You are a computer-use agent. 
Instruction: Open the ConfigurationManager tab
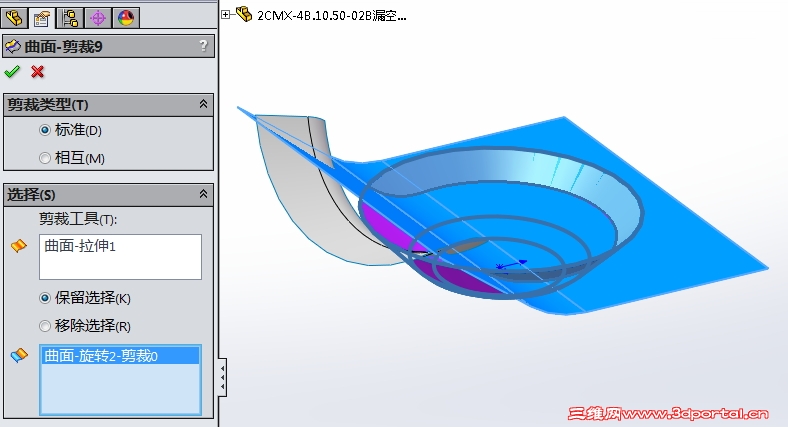[70, 19]
